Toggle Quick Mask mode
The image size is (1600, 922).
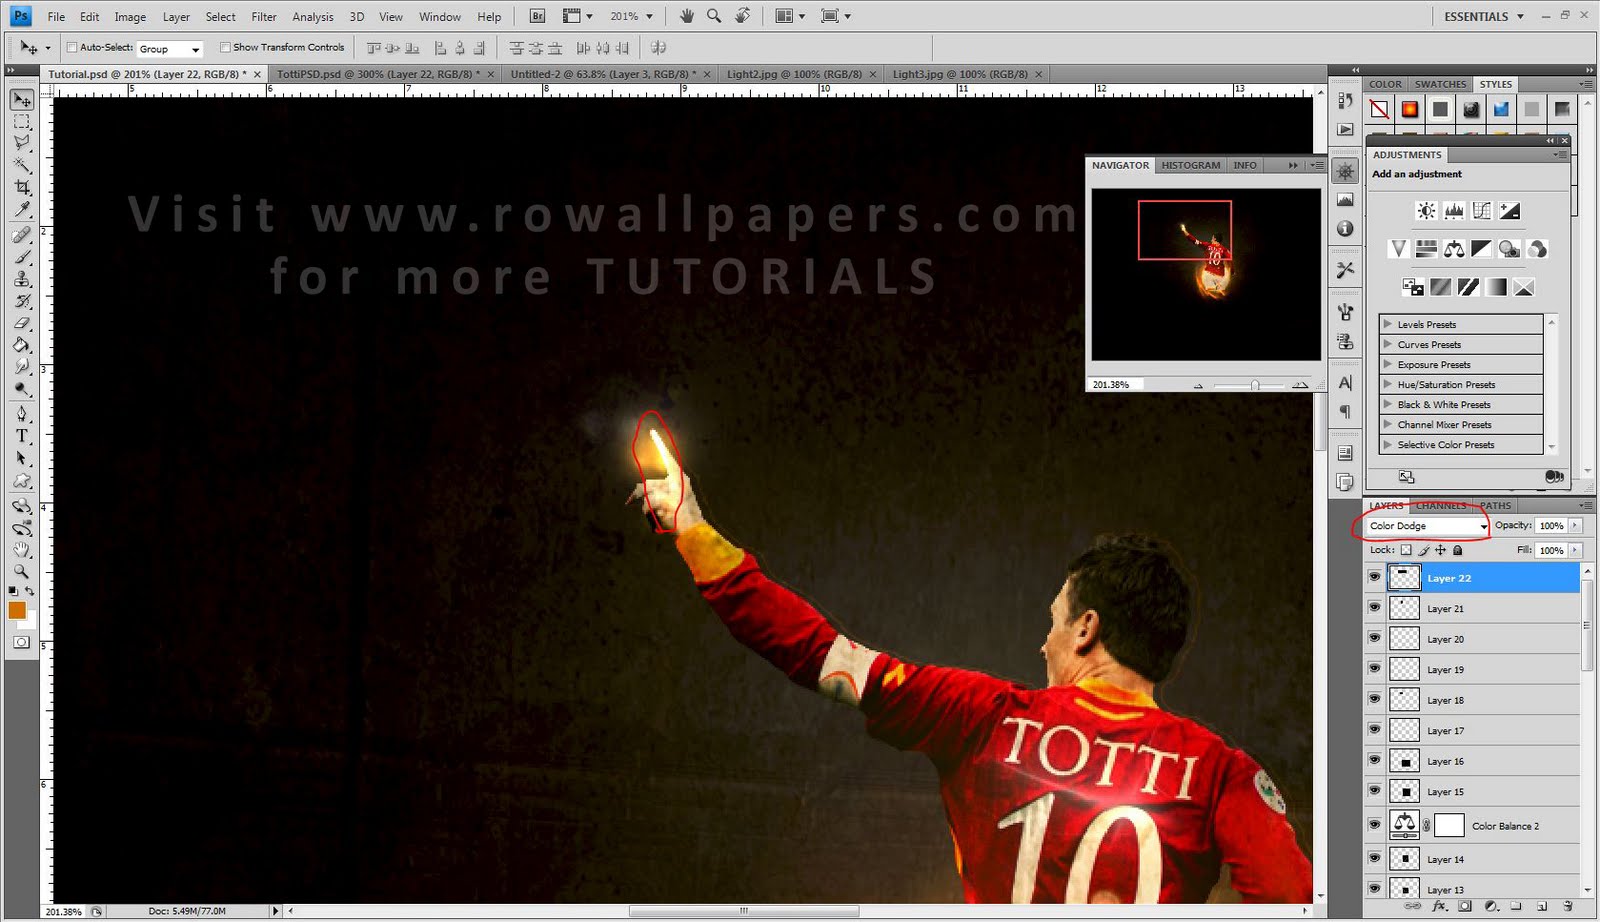click(x=21, y=642)
